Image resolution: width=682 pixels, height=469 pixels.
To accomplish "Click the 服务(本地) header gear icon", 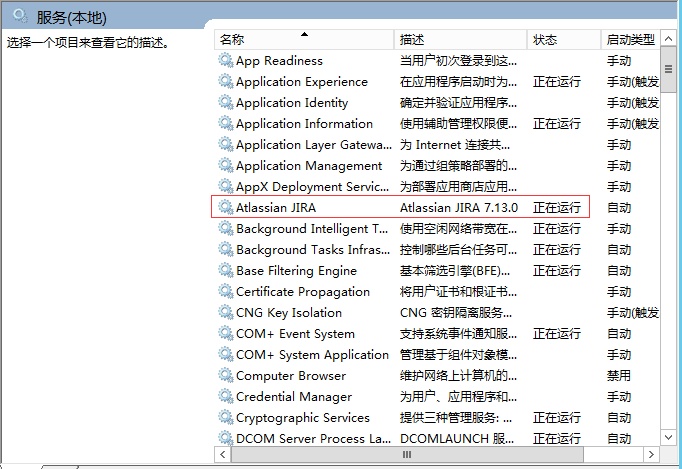I will pos(20,16).
